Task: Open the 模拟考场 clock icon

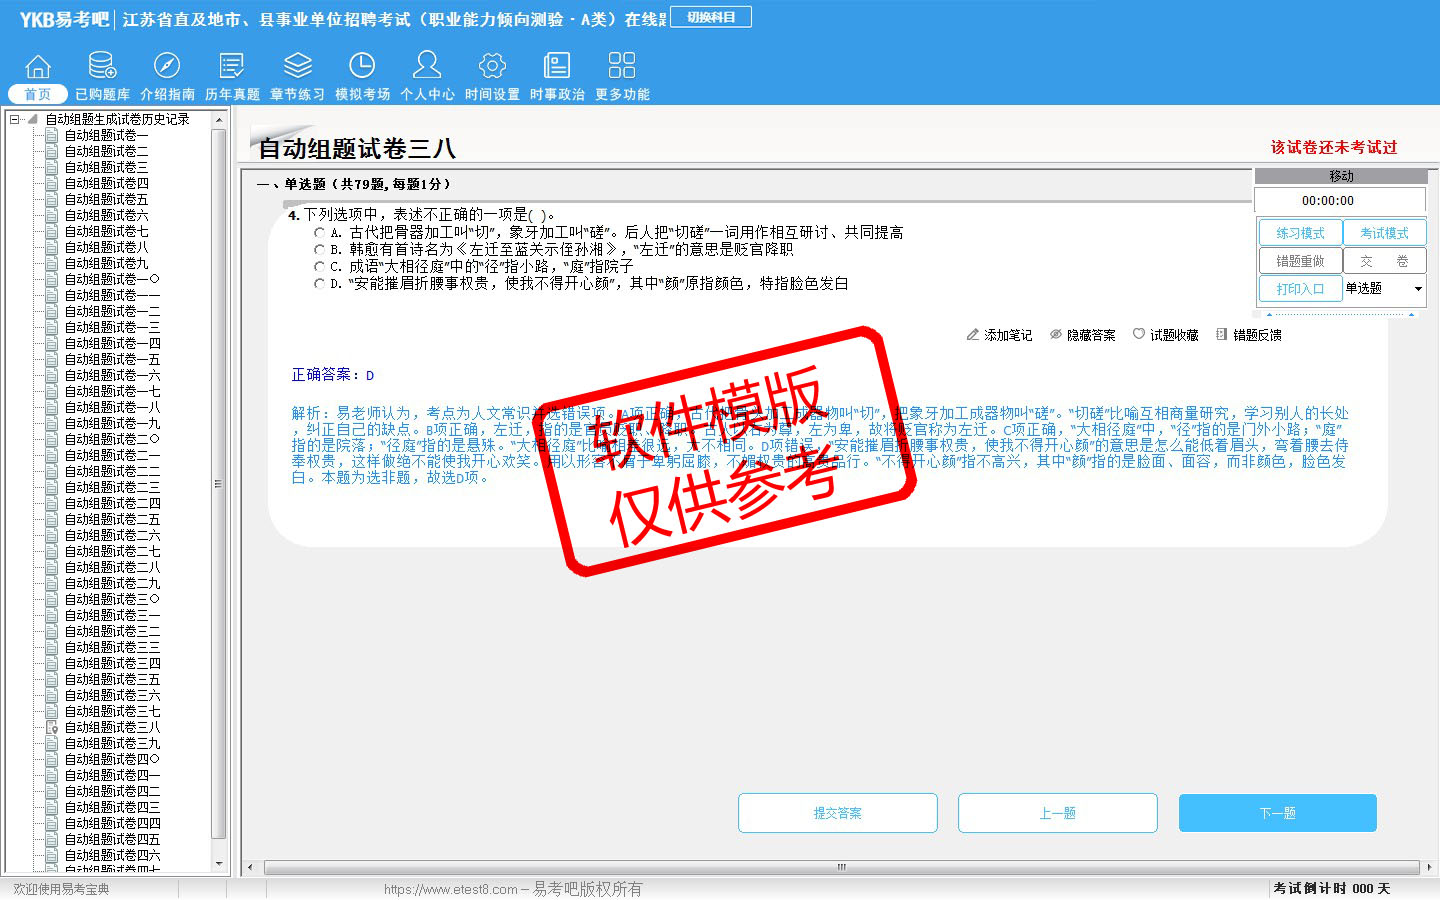Action: [362, 67]
